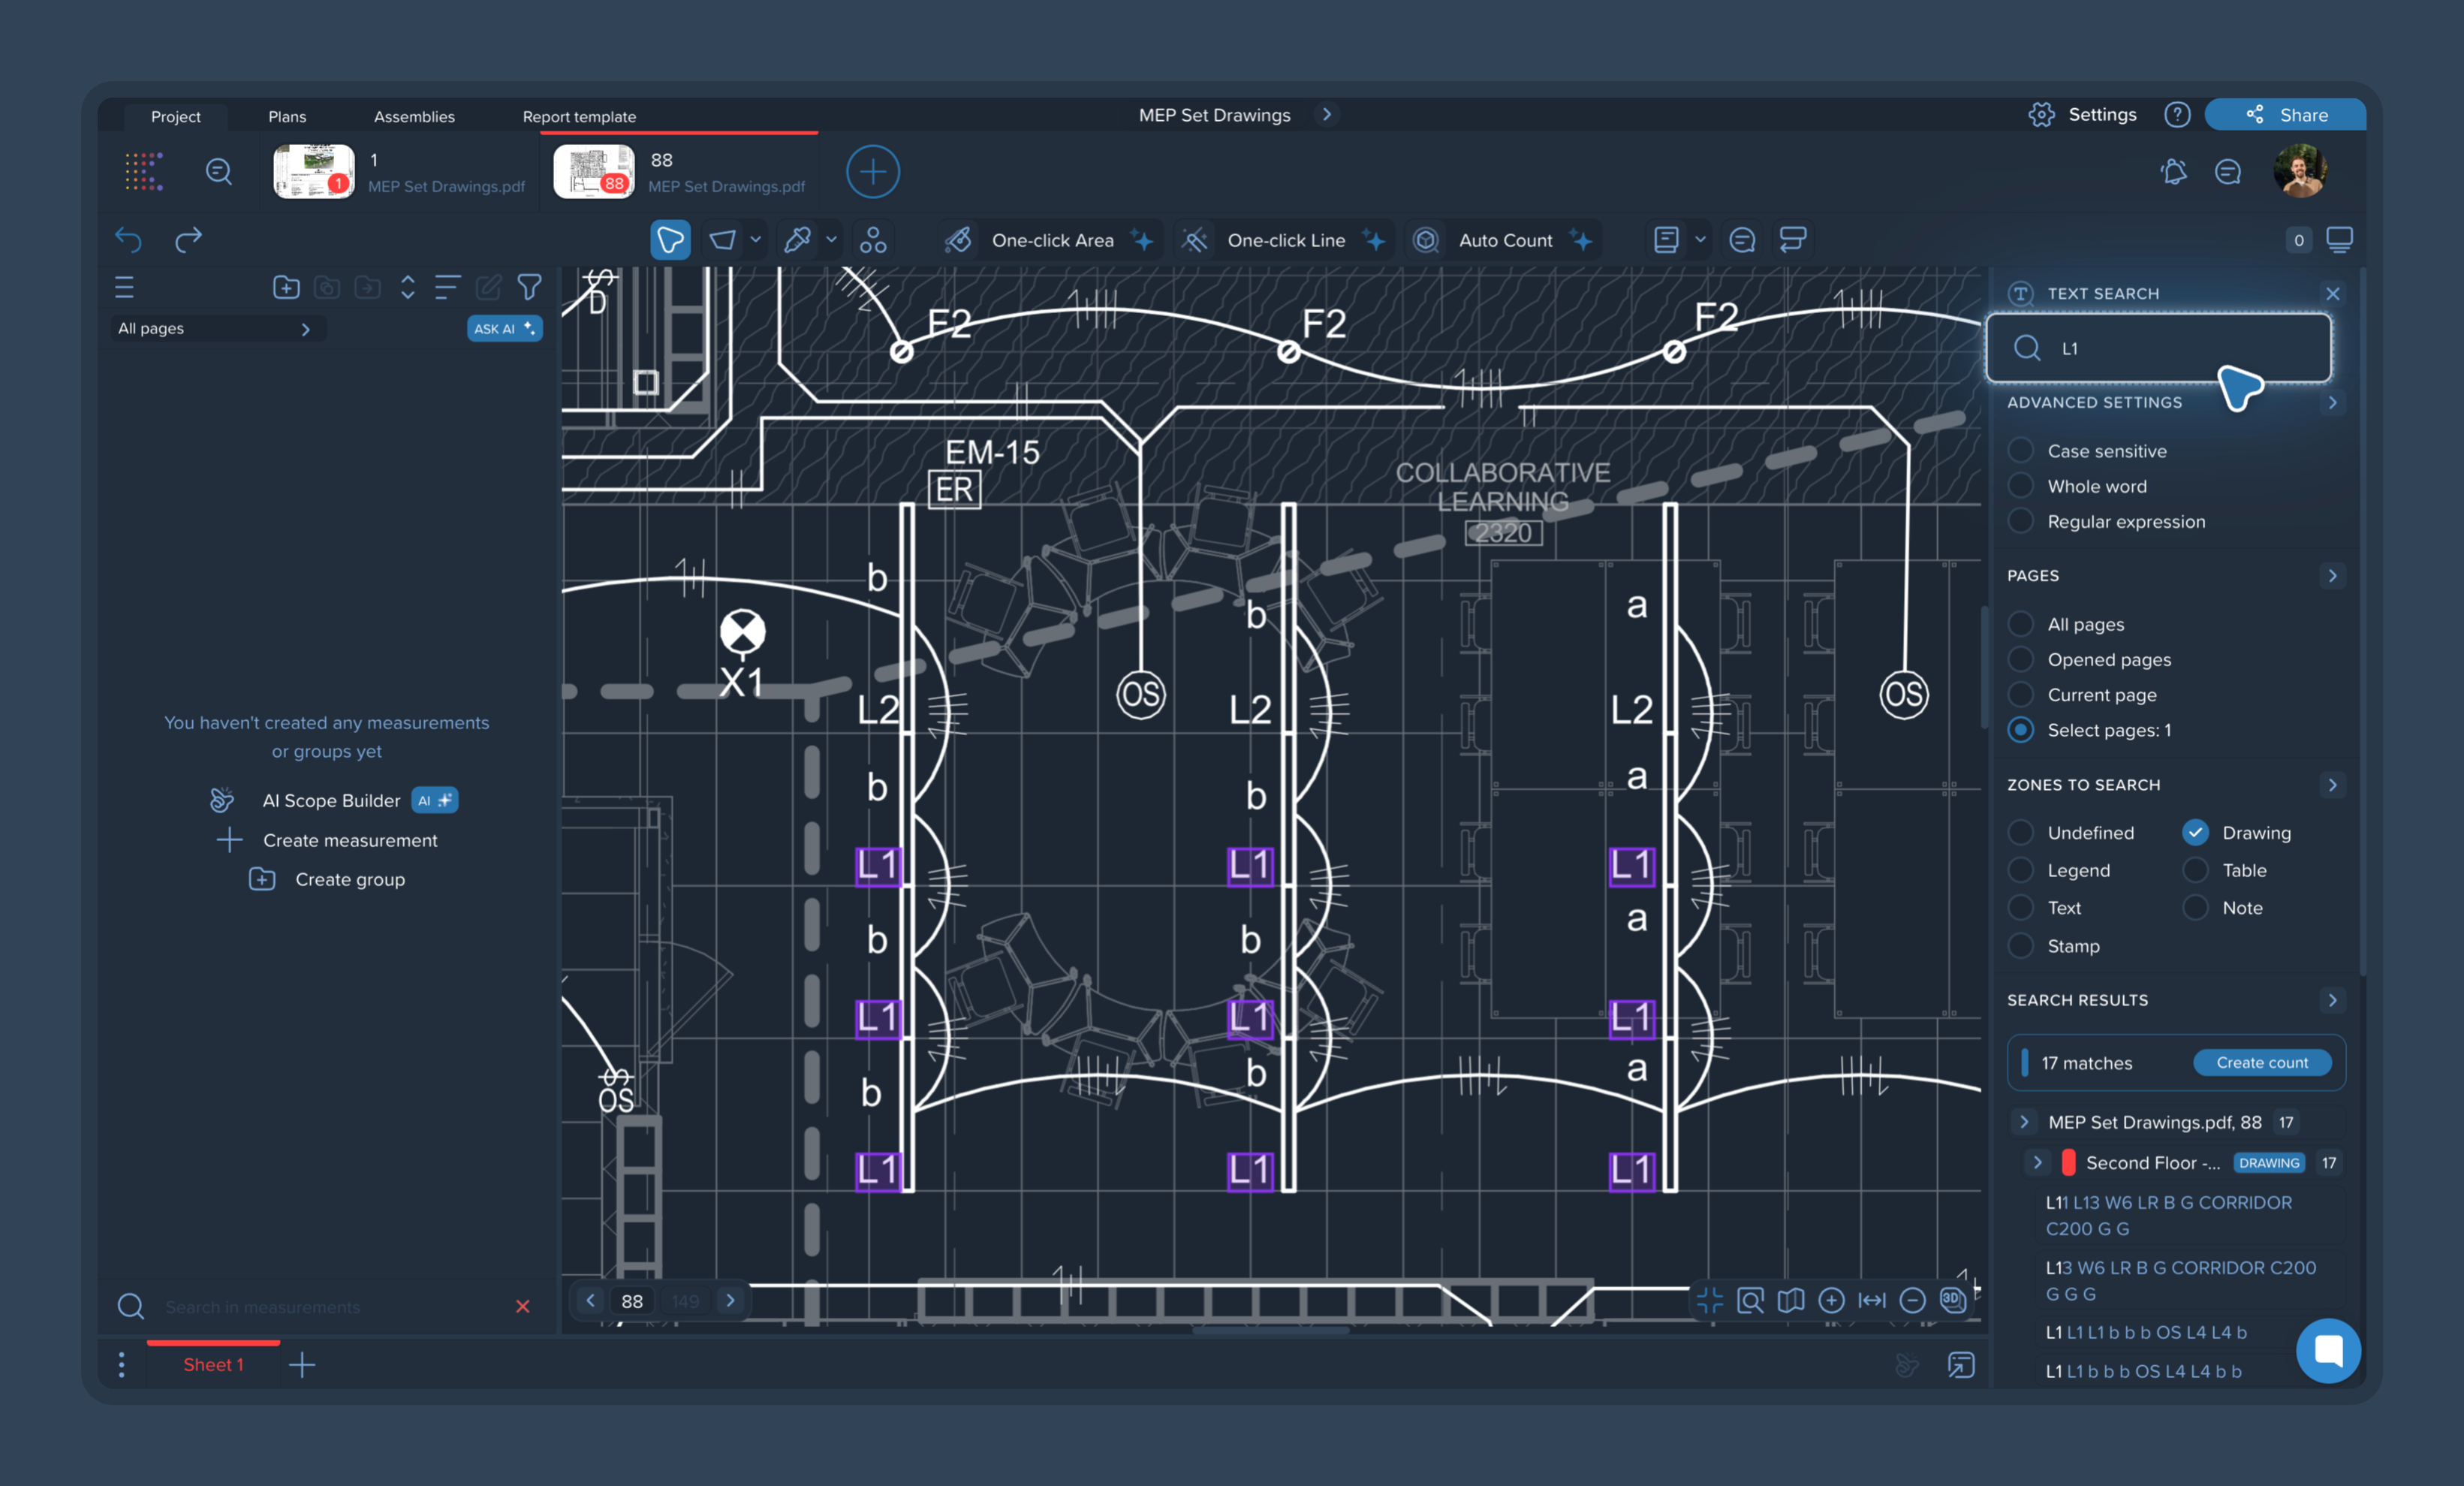Click the redo arrow icon
Image resolution: width=2464 pixels, height=1486 pixels.
tap(188, 240)
